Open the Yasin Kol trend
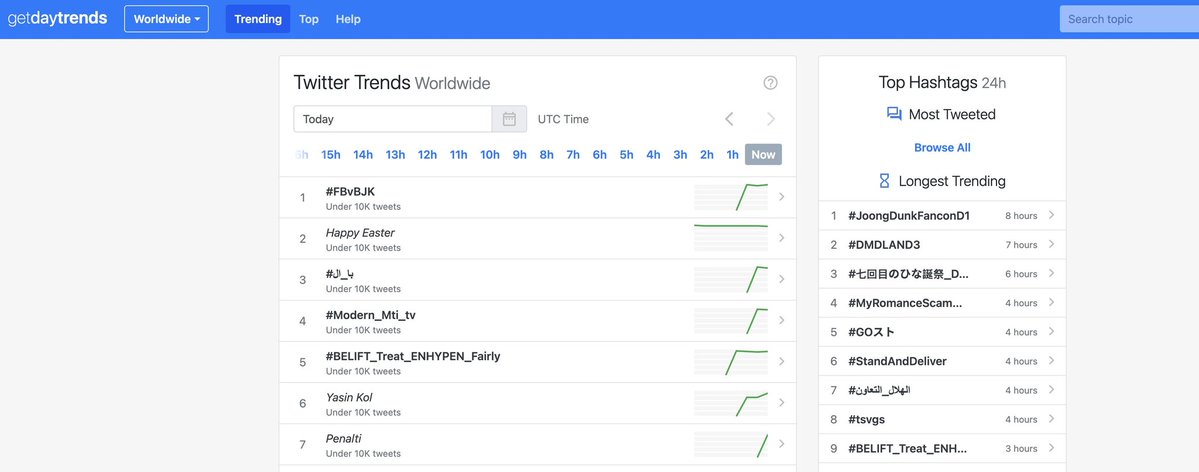1199x472 pixels. (x=349, y=398)
